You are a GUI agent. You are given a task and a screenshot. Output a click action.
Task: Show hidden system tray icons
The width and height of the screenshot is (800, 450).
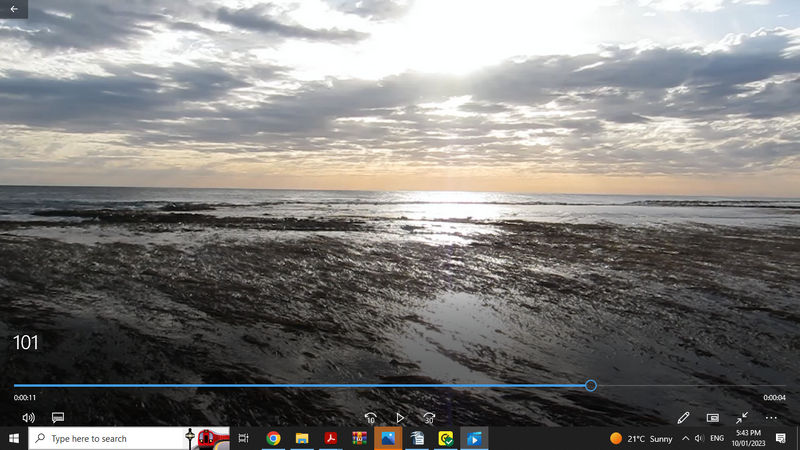click(685, 438)
